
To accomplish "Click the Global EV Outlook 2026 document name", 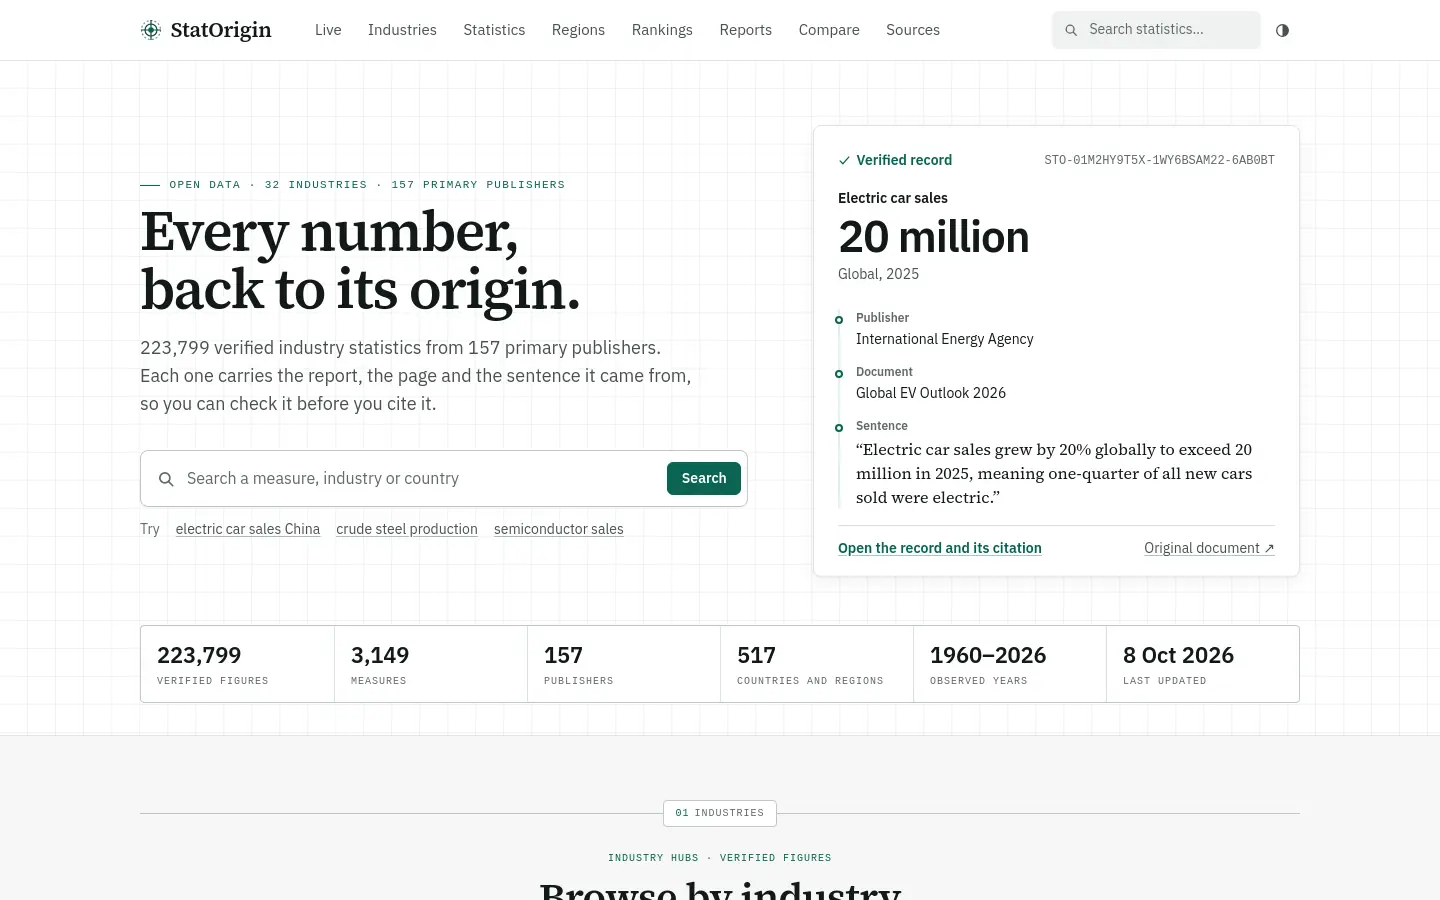I will [x=931, y=393].
